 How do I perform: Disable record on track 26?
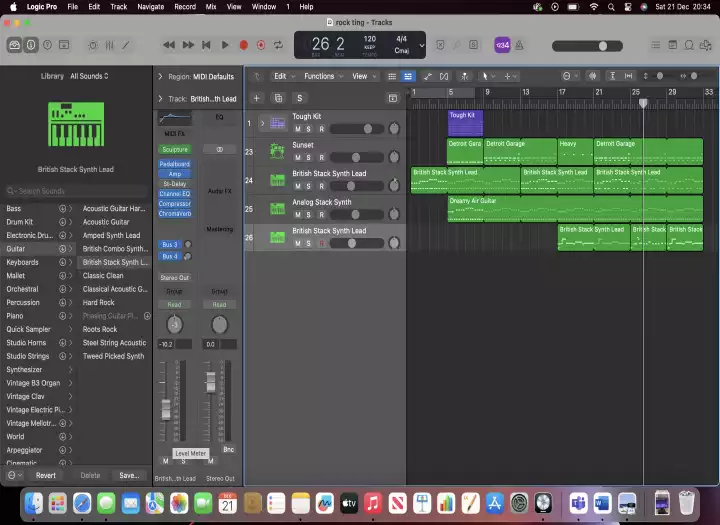coord(321,243)
